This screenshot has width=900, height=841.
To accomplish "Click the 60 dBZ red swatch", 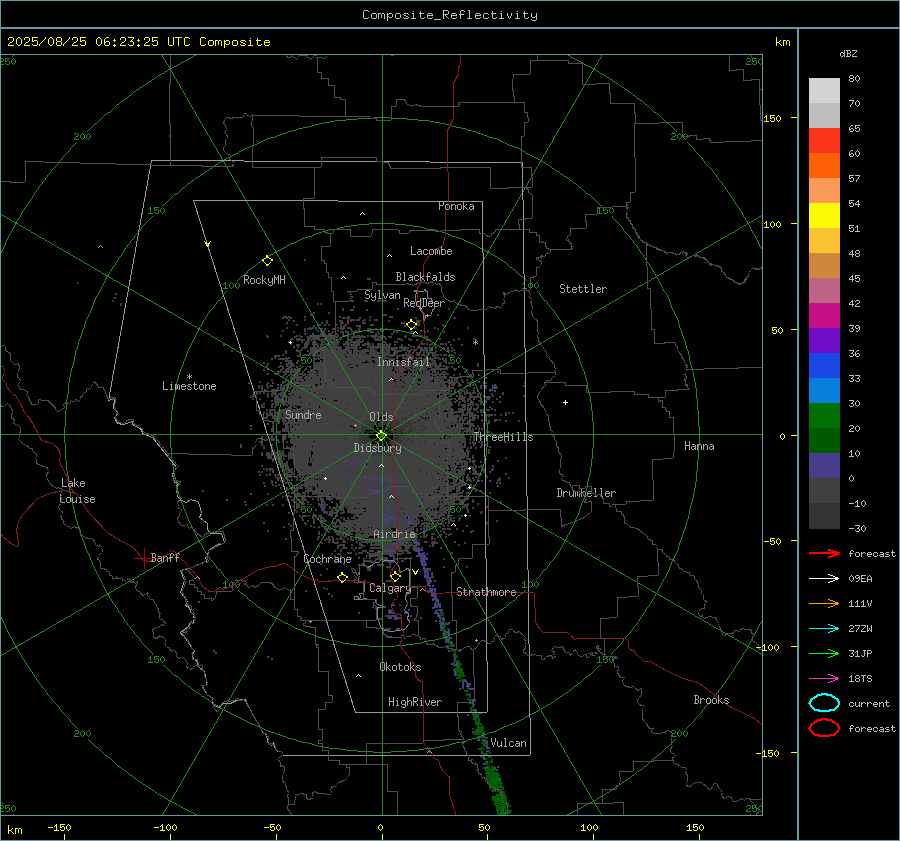I will 824,140.
